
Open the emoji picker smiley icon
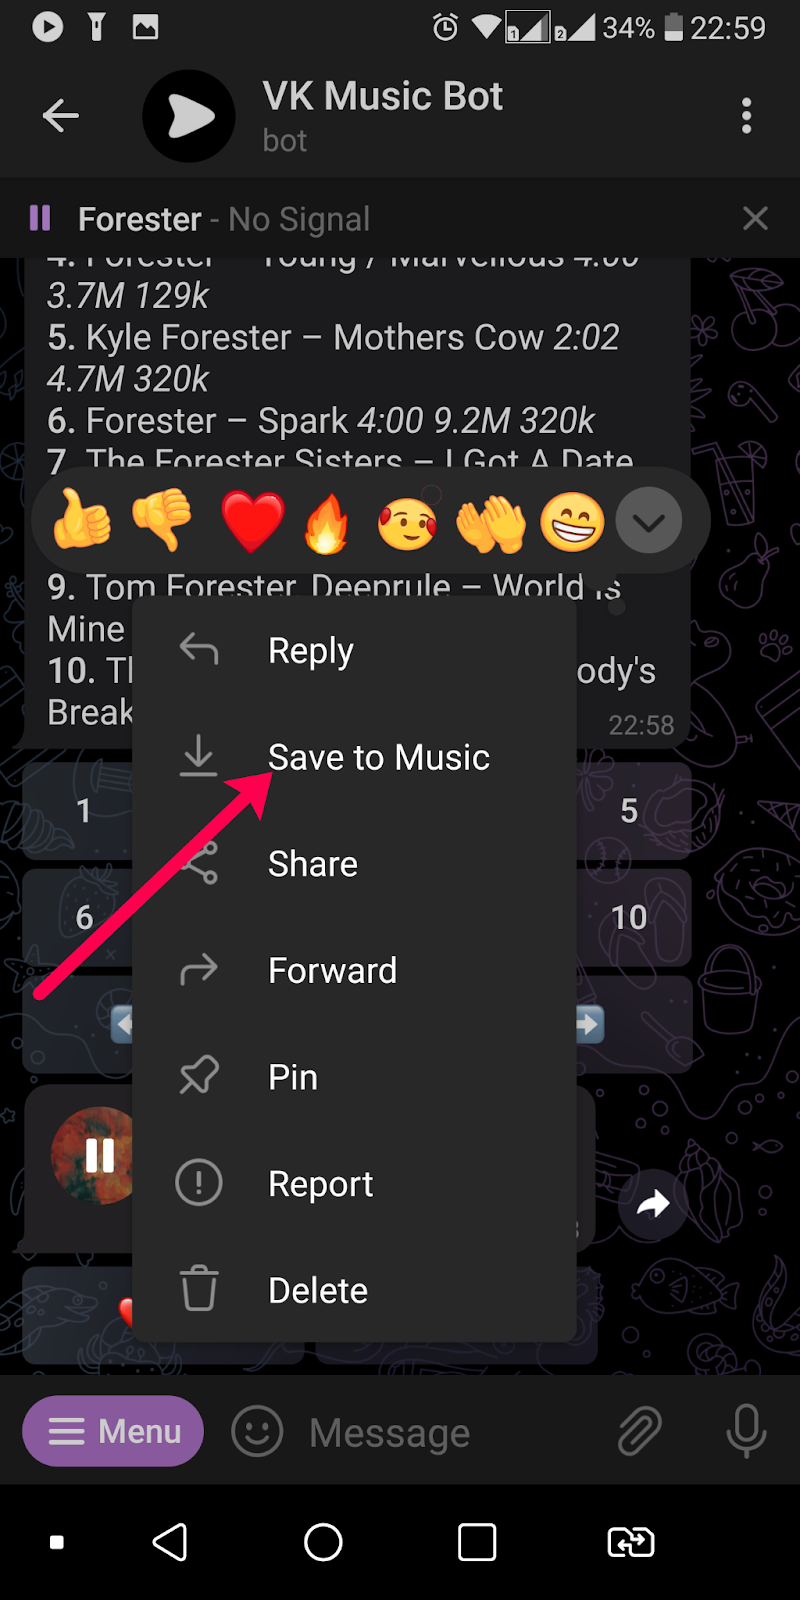pos(257,1431)
